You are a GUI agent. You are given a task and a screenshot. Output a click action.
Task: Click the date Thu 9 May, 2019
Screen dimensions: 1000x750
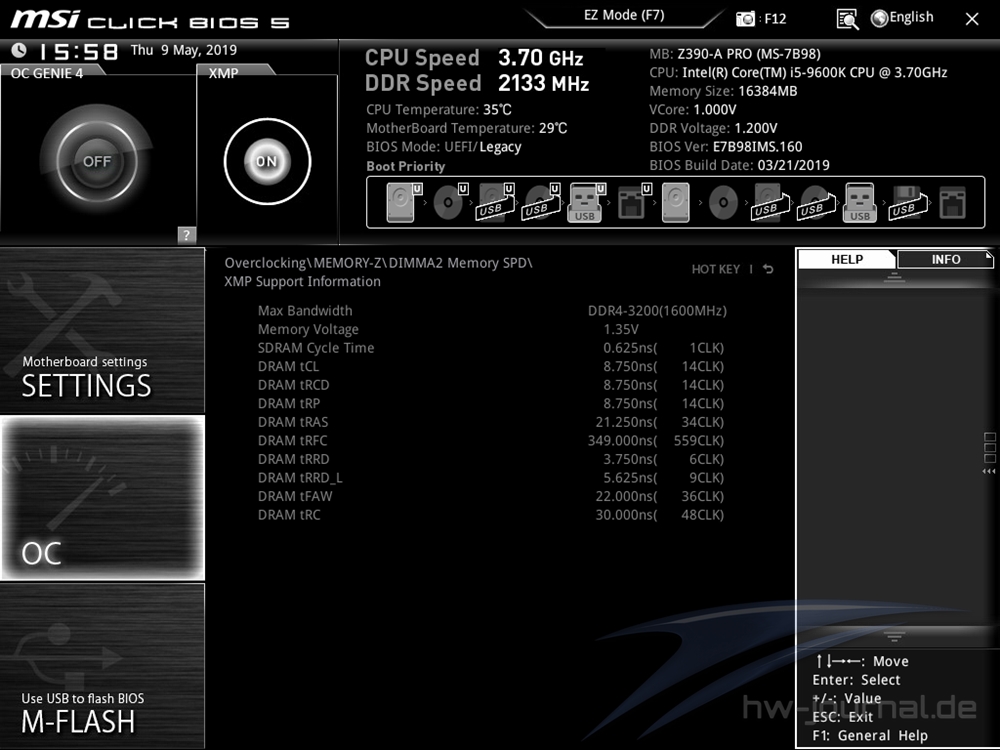click(x=184, y=50)
